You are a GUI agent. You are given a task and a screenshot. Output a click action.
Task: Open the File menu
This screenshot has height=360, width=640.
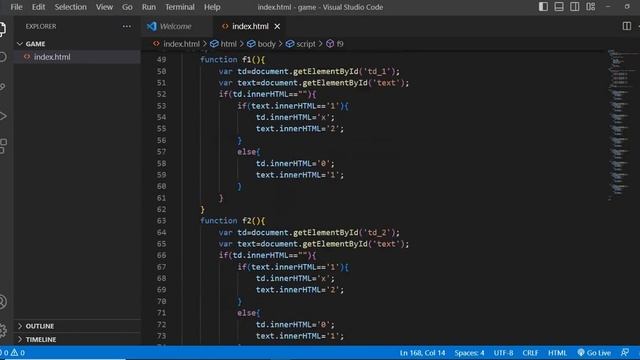[16, 7]
